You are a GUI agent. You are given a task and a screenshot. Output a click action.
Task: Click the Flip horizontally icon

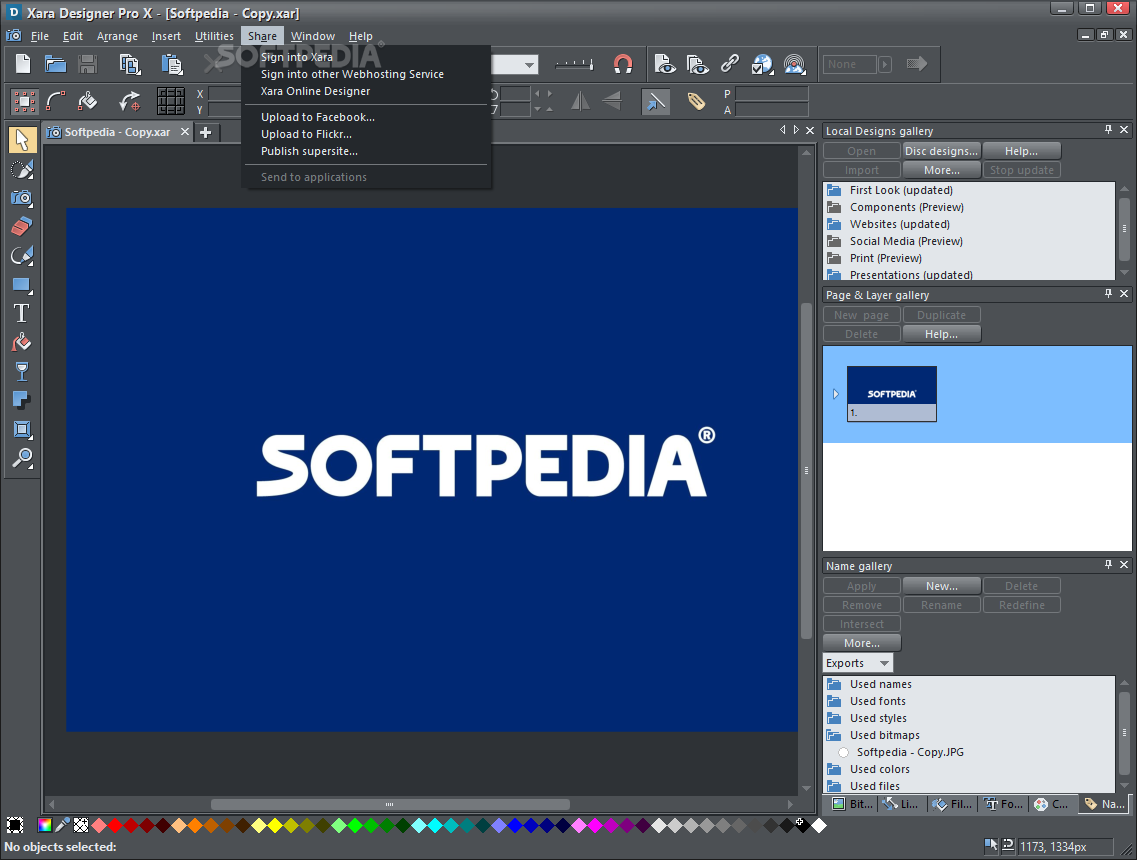[580, 101]
